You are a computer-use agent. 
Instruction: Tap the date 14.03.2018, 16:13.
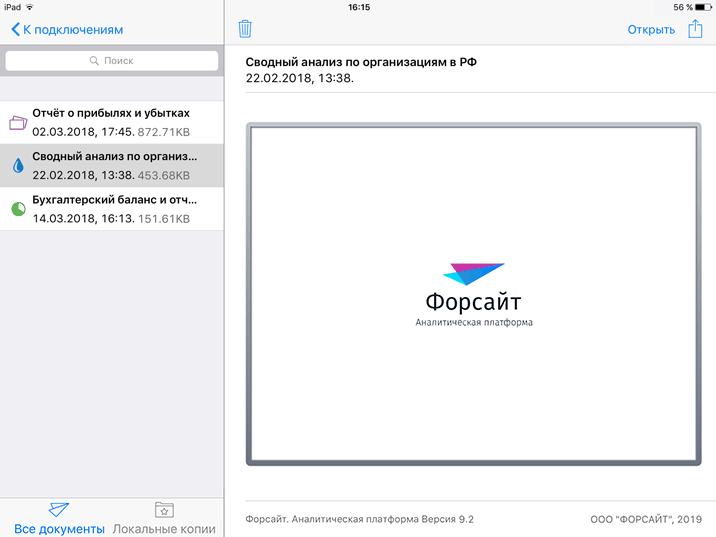(84, 219)
